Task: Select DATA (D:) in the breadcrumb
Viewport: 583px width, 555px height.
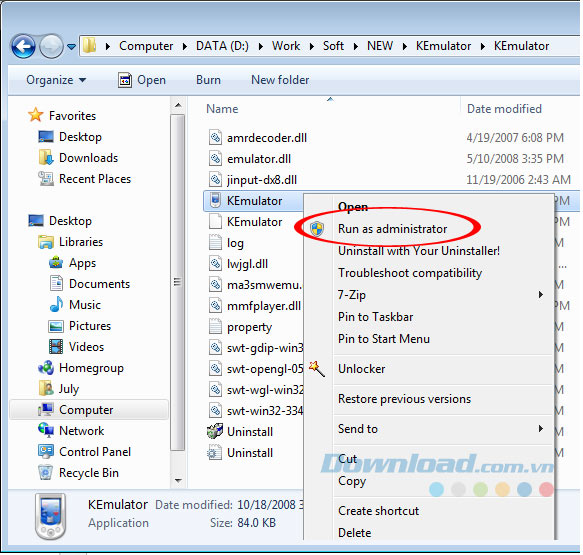Action: (222, 46)
